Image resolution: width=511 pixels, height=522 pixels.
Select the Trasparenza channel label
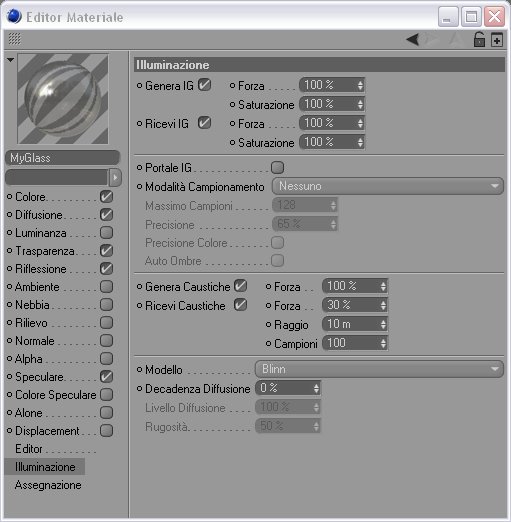coord(45,251)
